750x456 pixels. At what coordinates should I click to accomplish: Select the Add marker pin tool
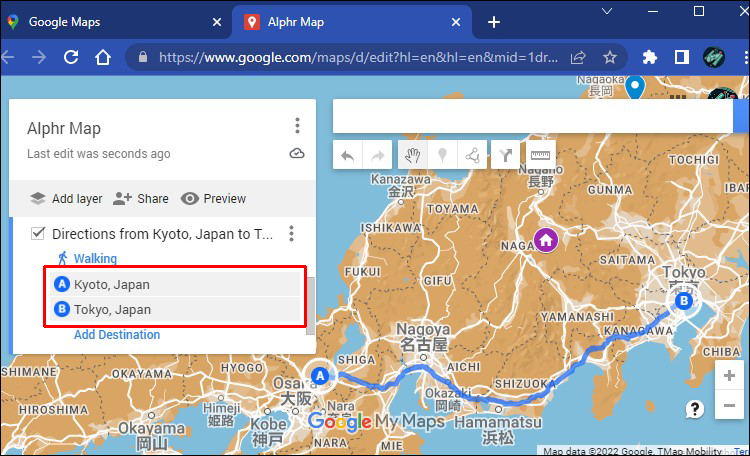pyautogui.click(x=442, y=155)
